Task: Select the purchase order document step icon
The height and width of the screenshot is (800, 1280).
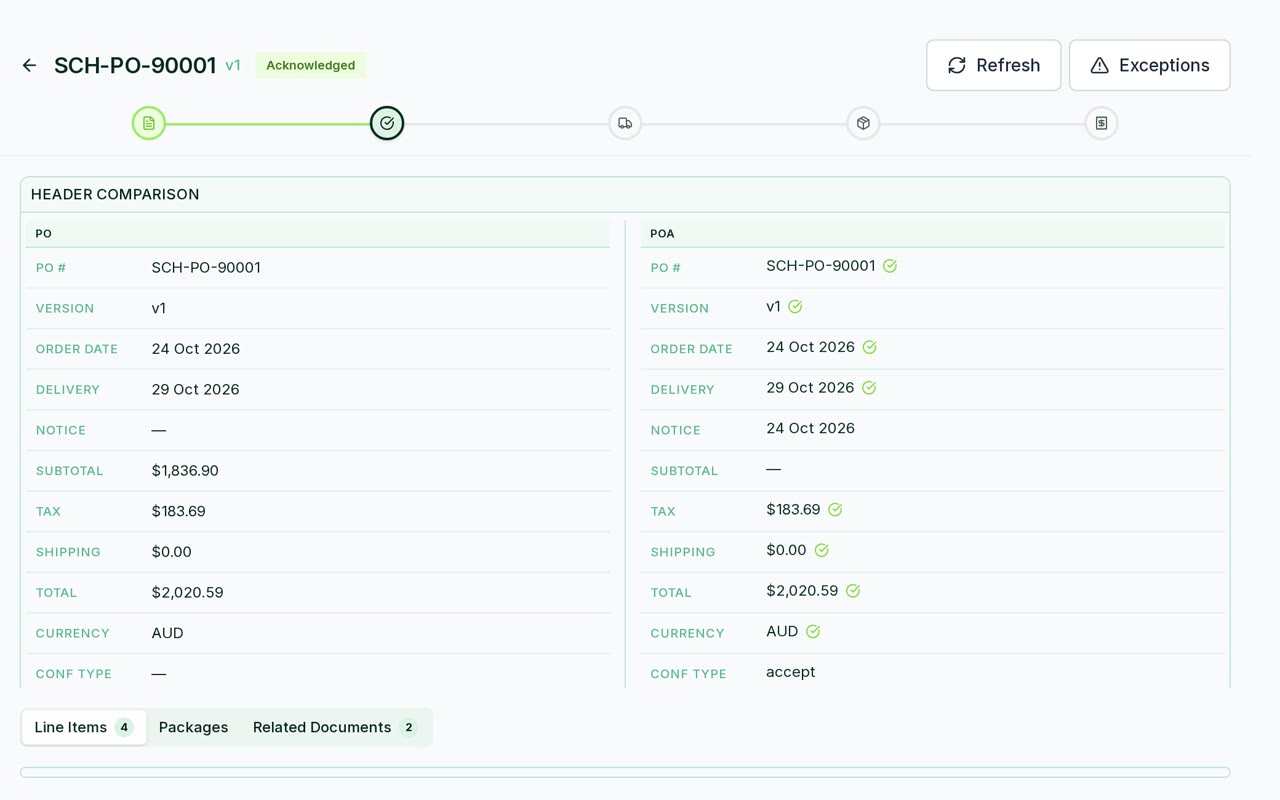Action: (x=149, y=123)
